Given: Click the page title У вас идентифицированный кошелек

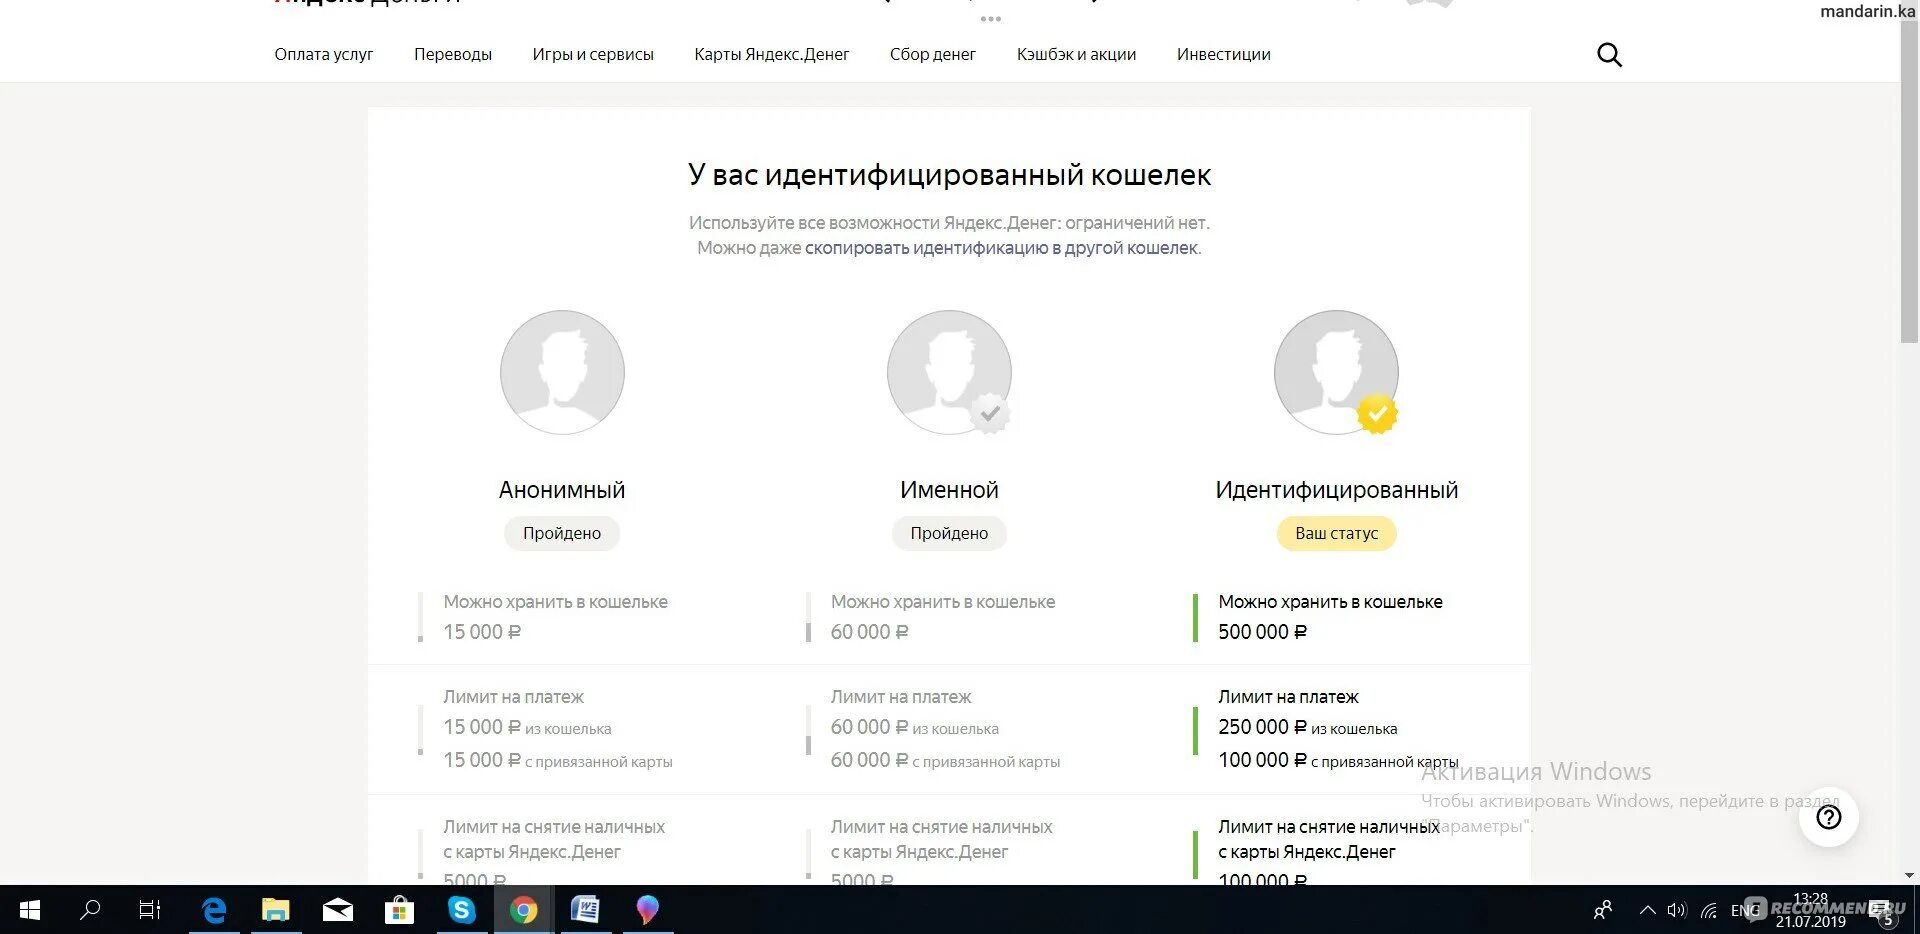Looking at the screenshot, I should (x=949, y=175).
